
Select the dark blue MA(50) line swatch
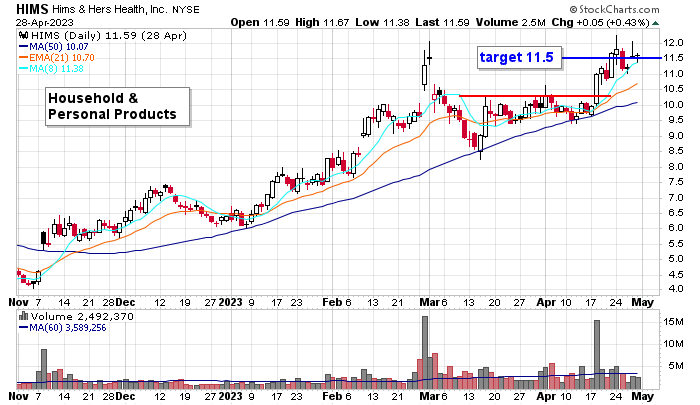pos(23,46)
